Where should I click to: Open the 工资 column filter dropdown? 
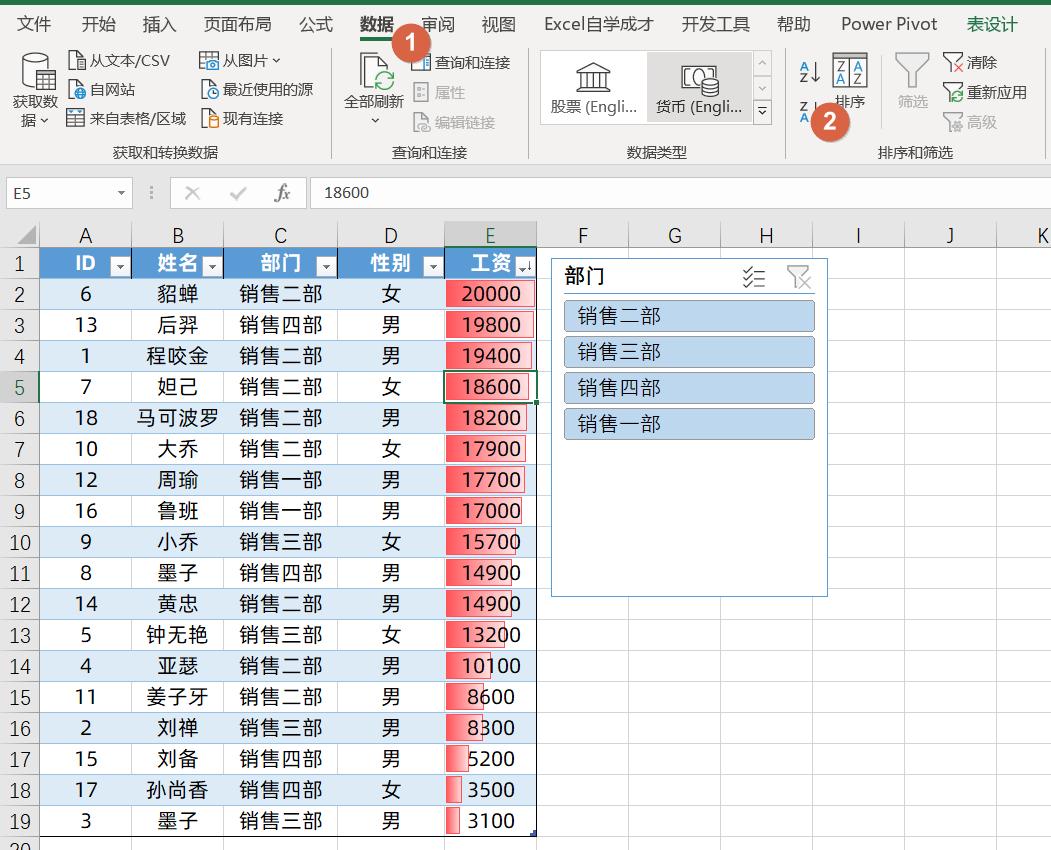pos(524,264)
